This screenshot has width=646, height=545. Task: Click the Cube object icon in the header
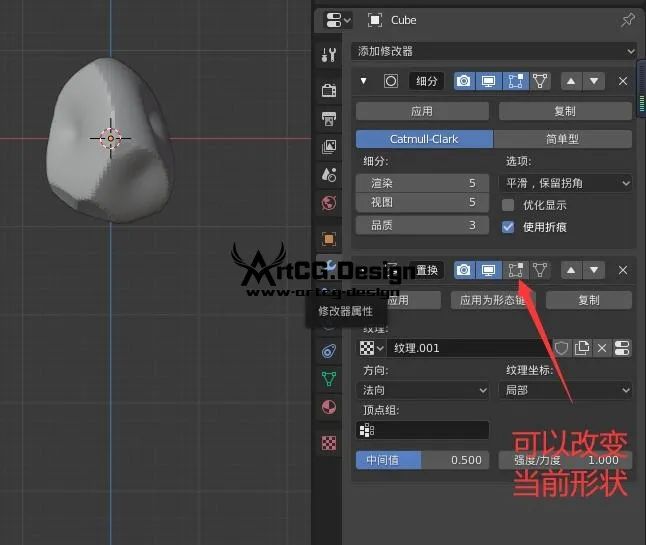pyautogui.click(x=374, y=20)
